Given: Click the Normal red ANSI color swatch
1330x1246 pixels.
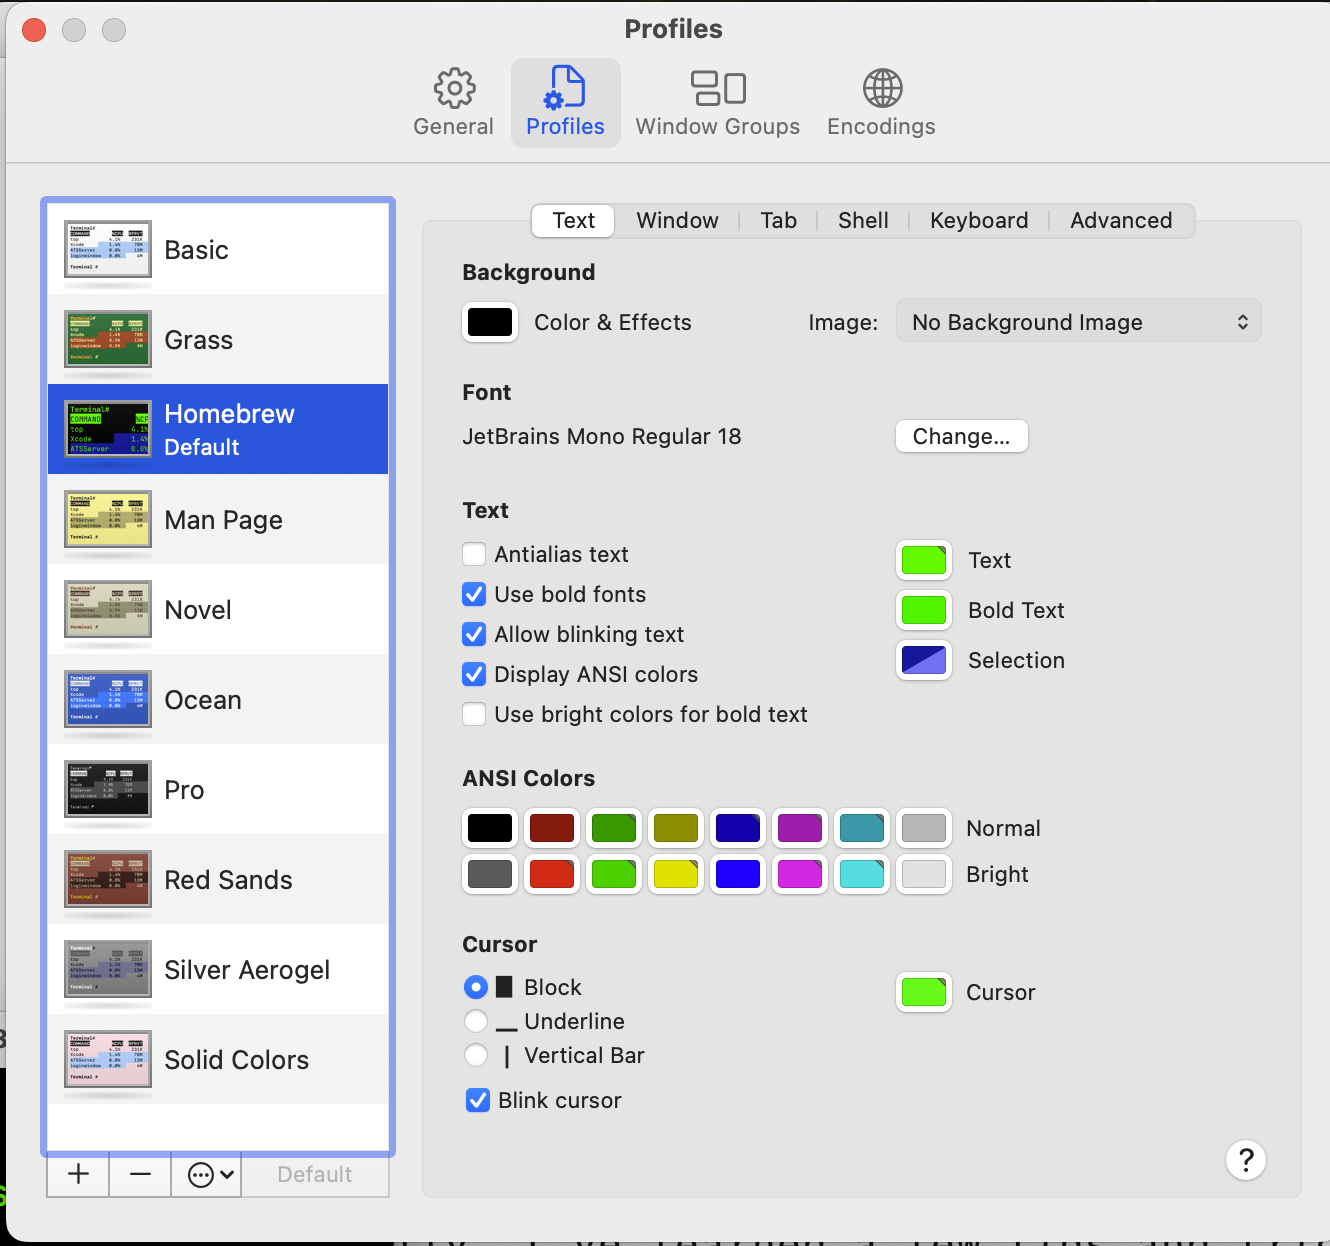Looking at the screenshot, I should 552,828.
